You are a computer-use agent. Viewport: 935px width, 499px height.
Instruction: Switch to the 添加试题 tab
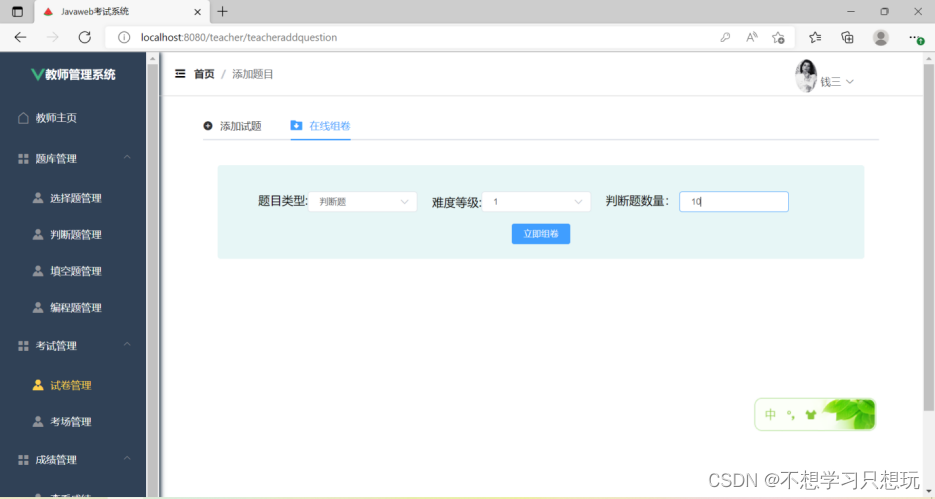233,126
